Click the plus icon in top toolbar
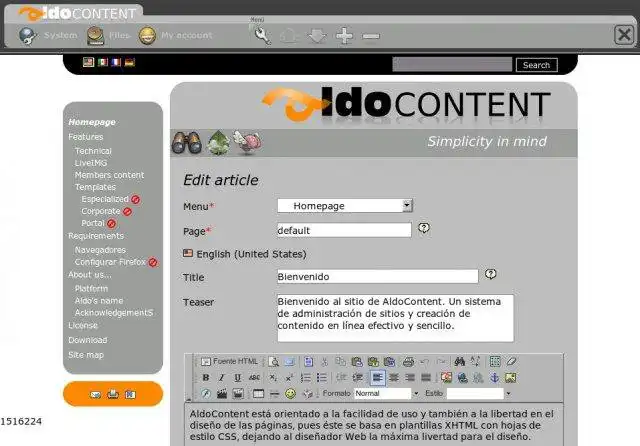The height and width of the screenshot is (446, 640). point(344,36)
